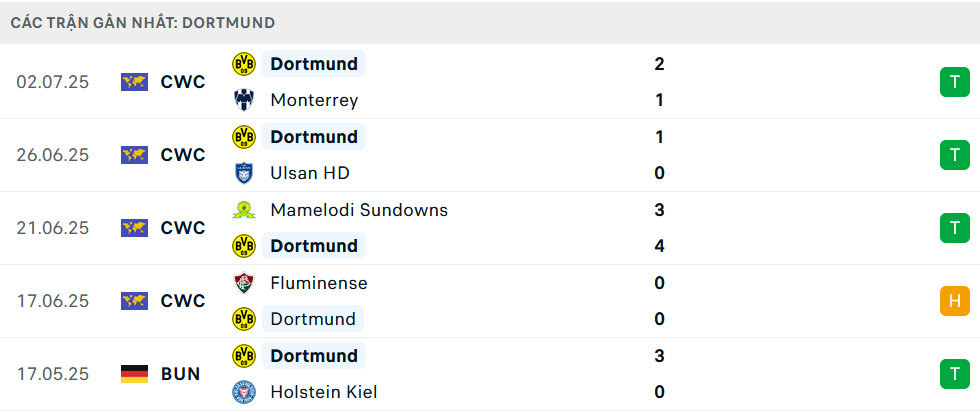Open Dortmund link in the Ulsan HD match
This screenshot has width=980, height=412.
(x=314, y=136)
